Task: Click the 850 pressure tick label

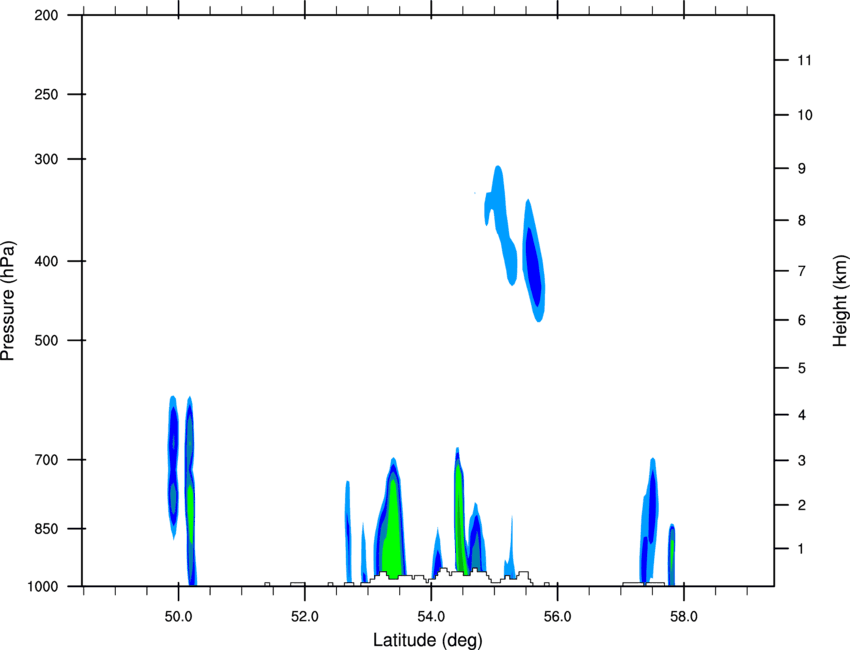Action: click(46, 529)
